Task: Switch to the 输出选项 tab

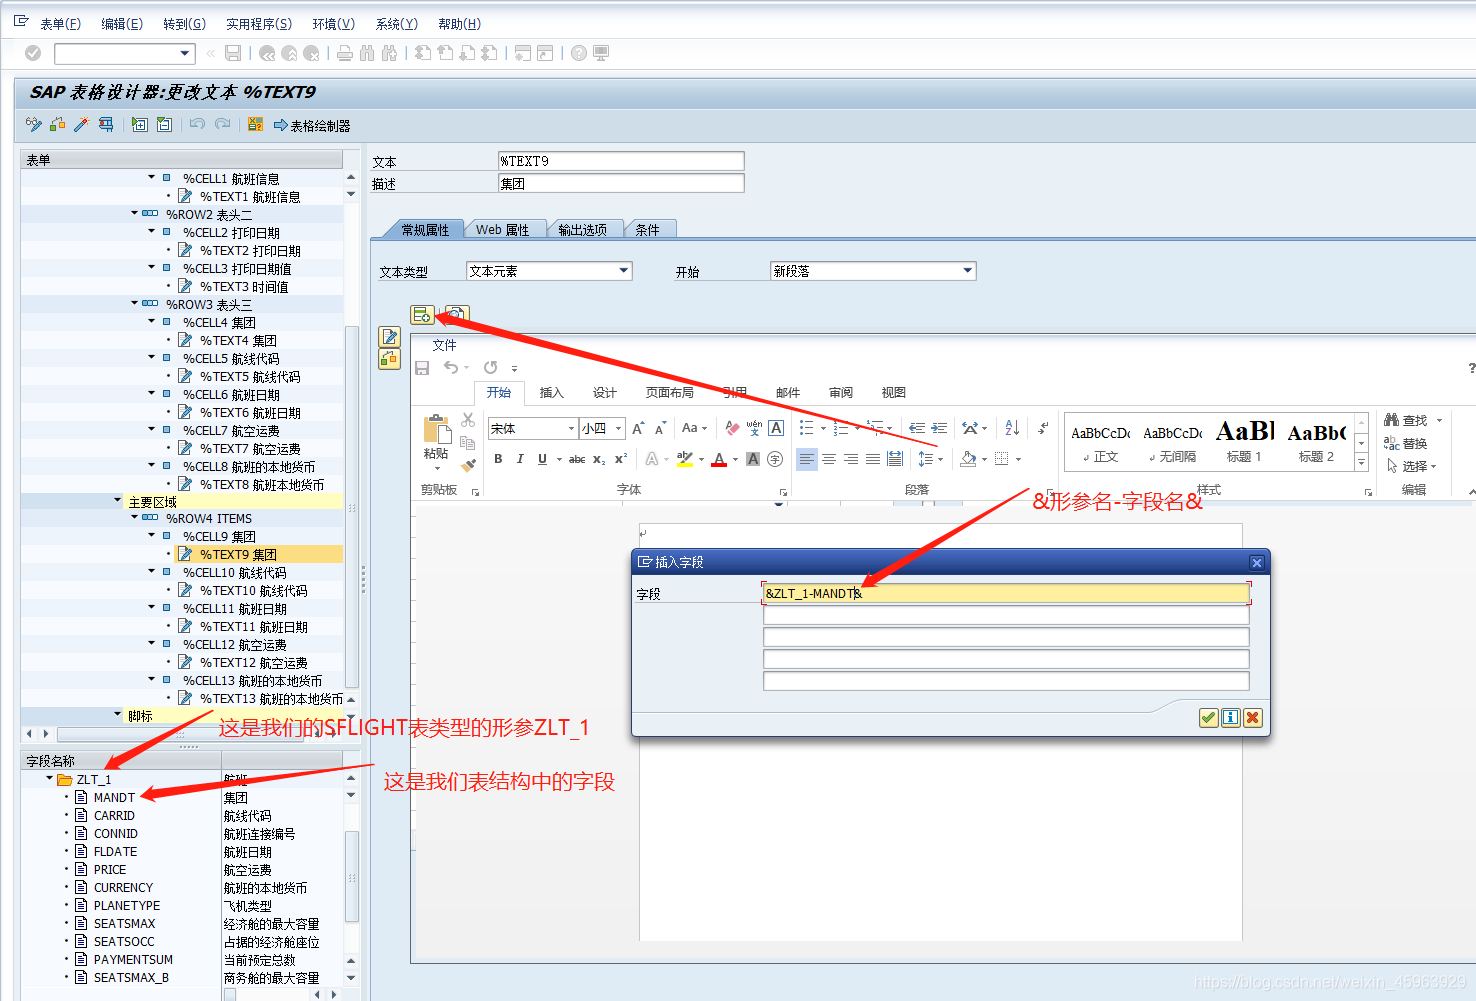Action: coord(582,229)
